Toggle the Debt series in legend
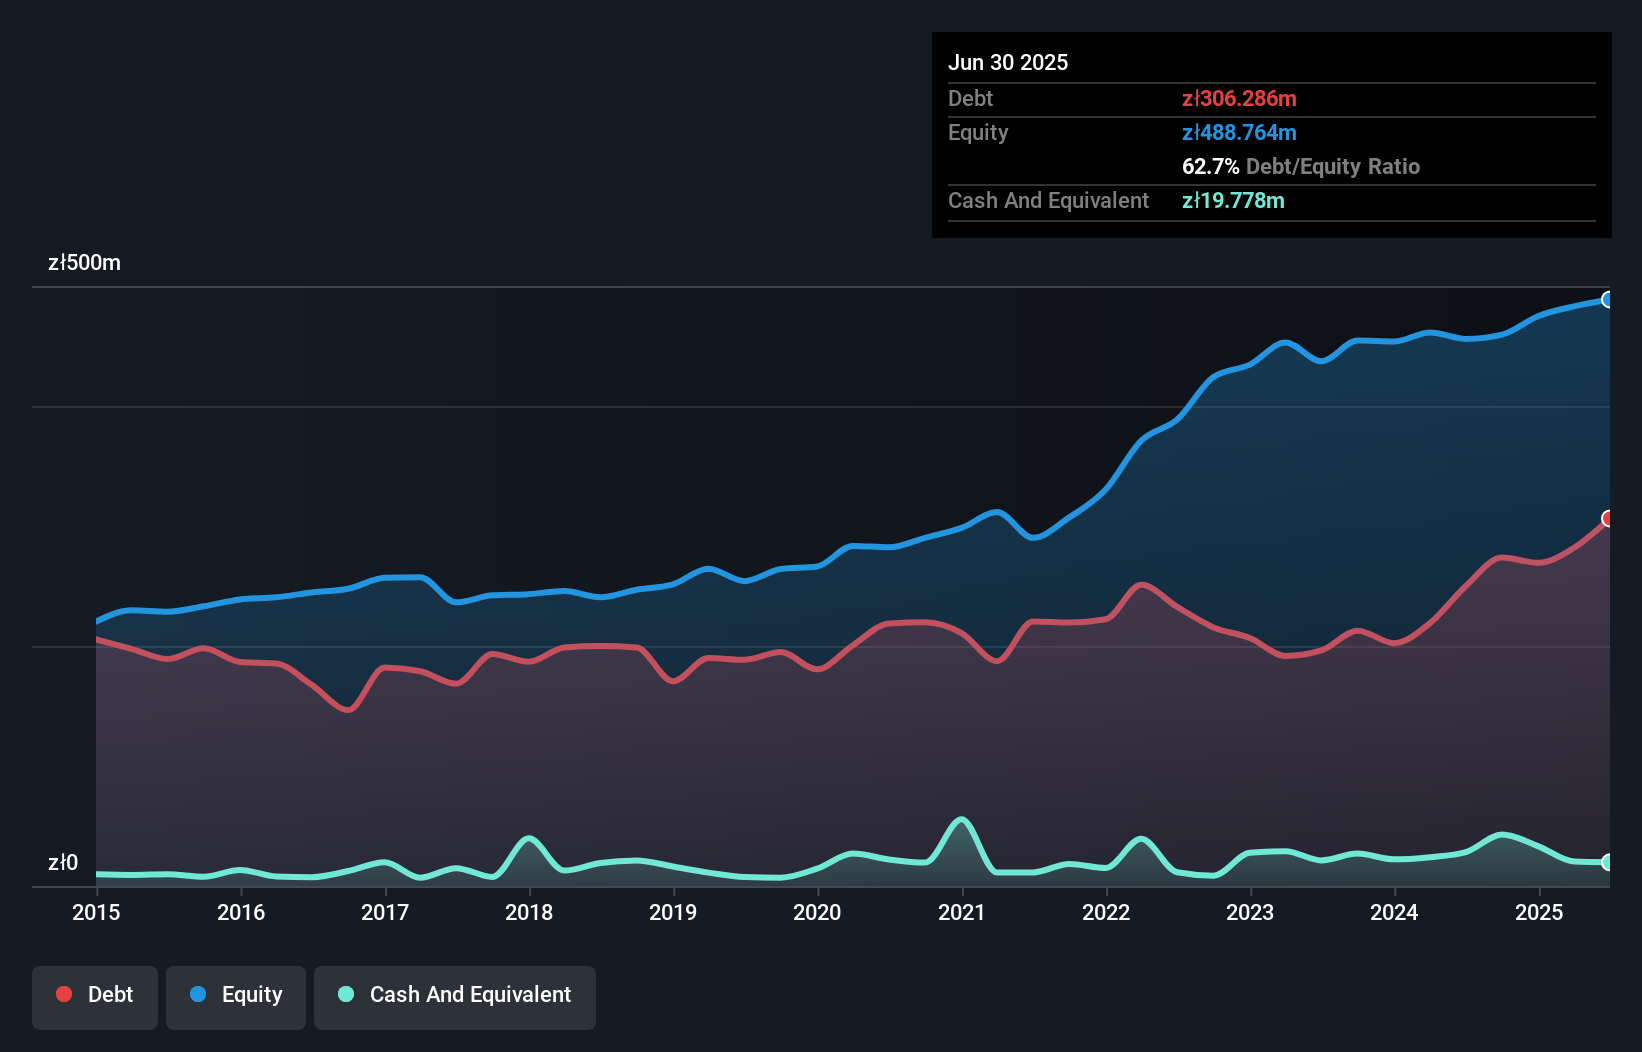 (x=95, y=995)
